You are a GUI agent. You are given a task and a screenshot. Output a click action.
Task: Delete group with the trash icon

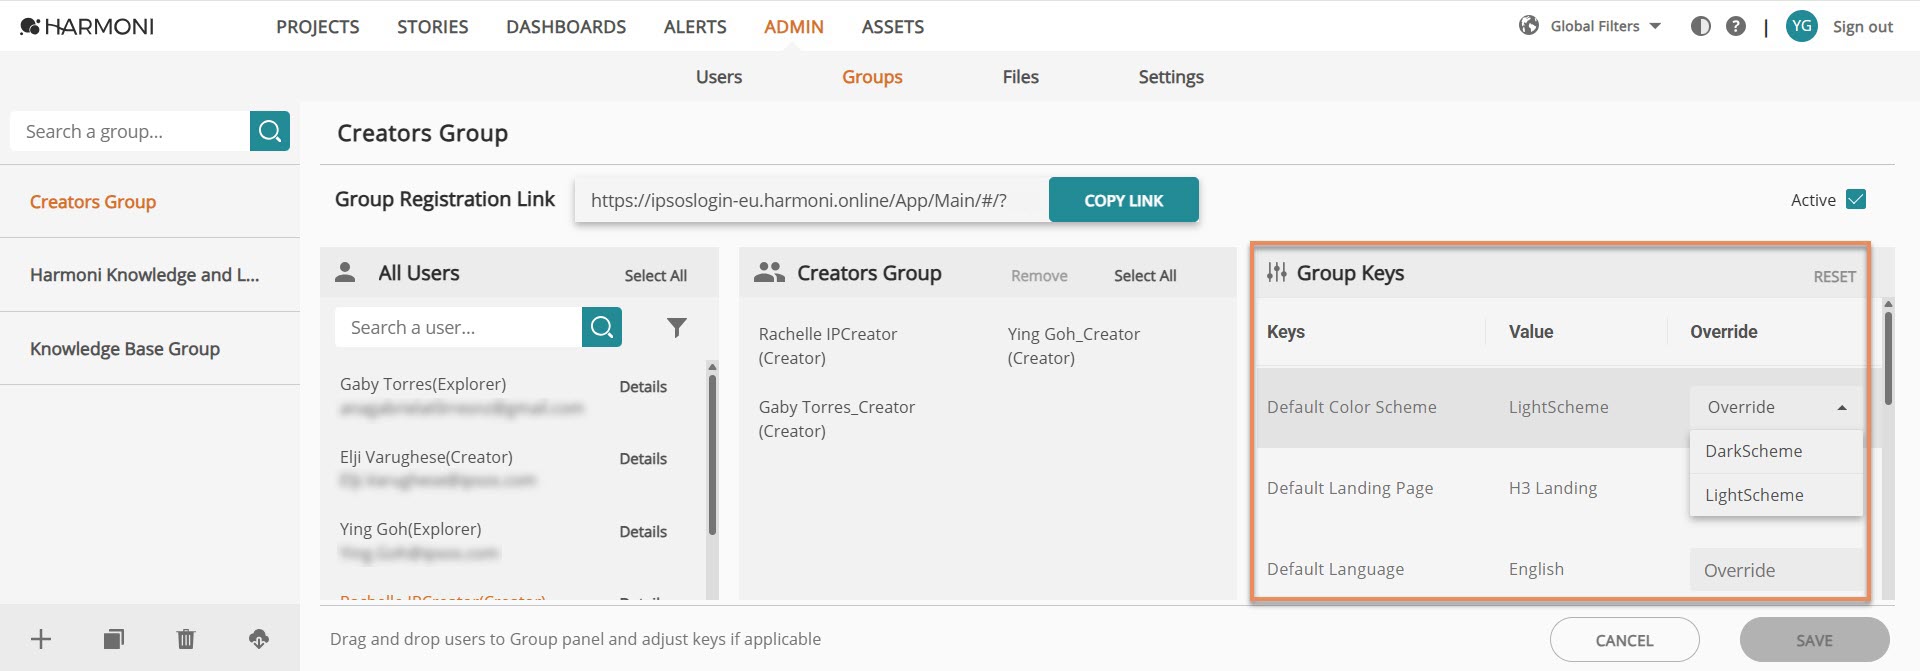186,639
